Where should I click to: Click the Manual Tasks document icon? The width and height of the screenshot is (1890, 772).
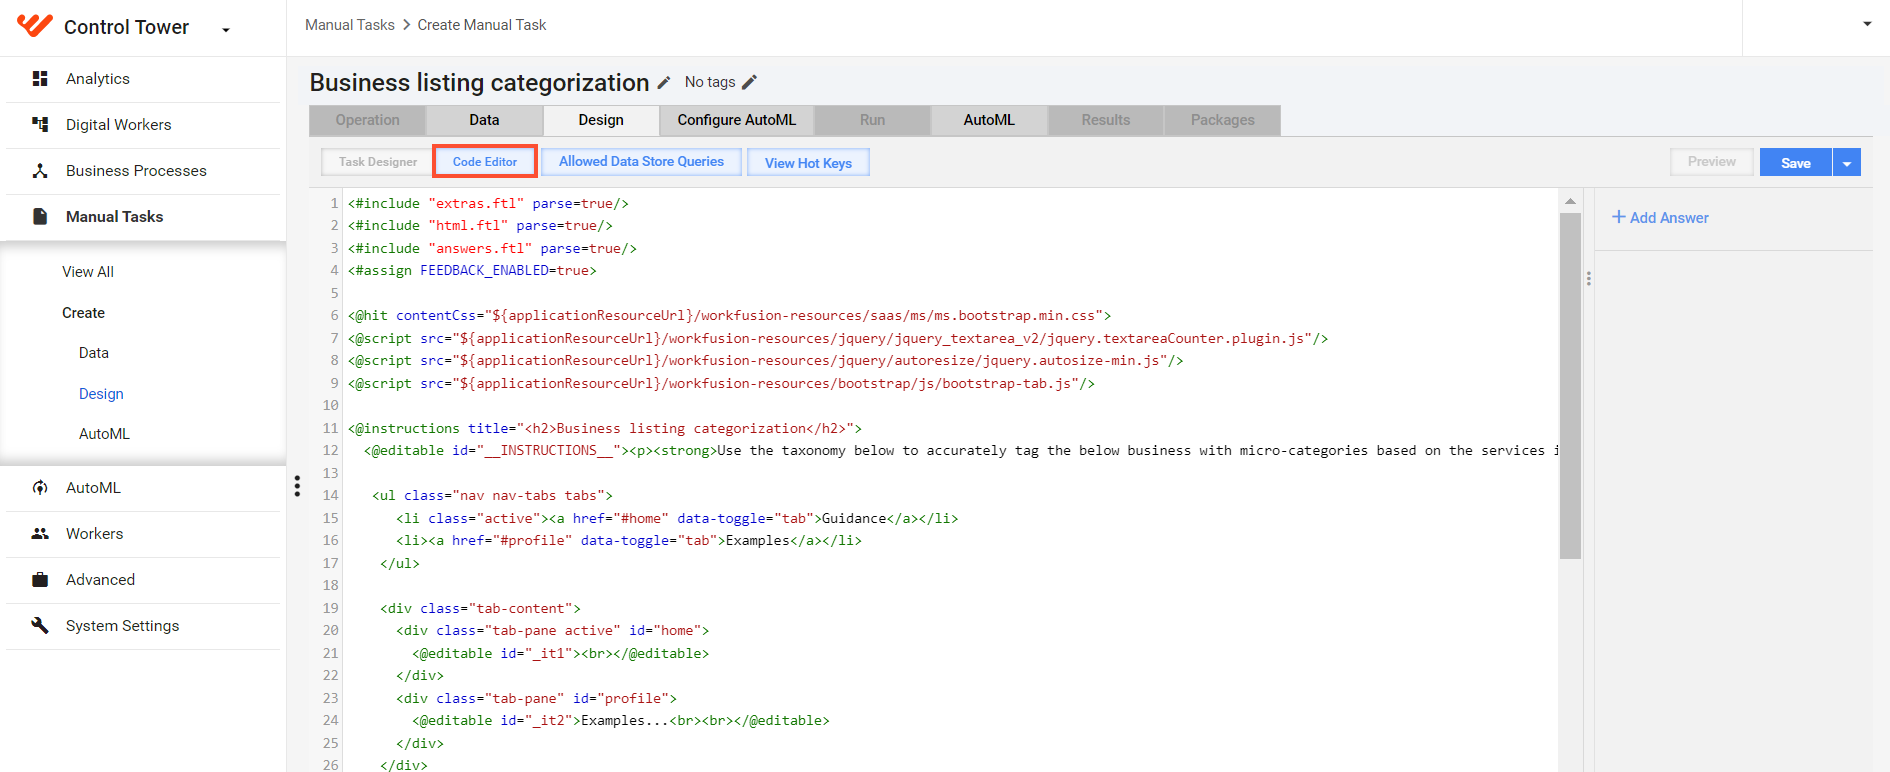40,216
